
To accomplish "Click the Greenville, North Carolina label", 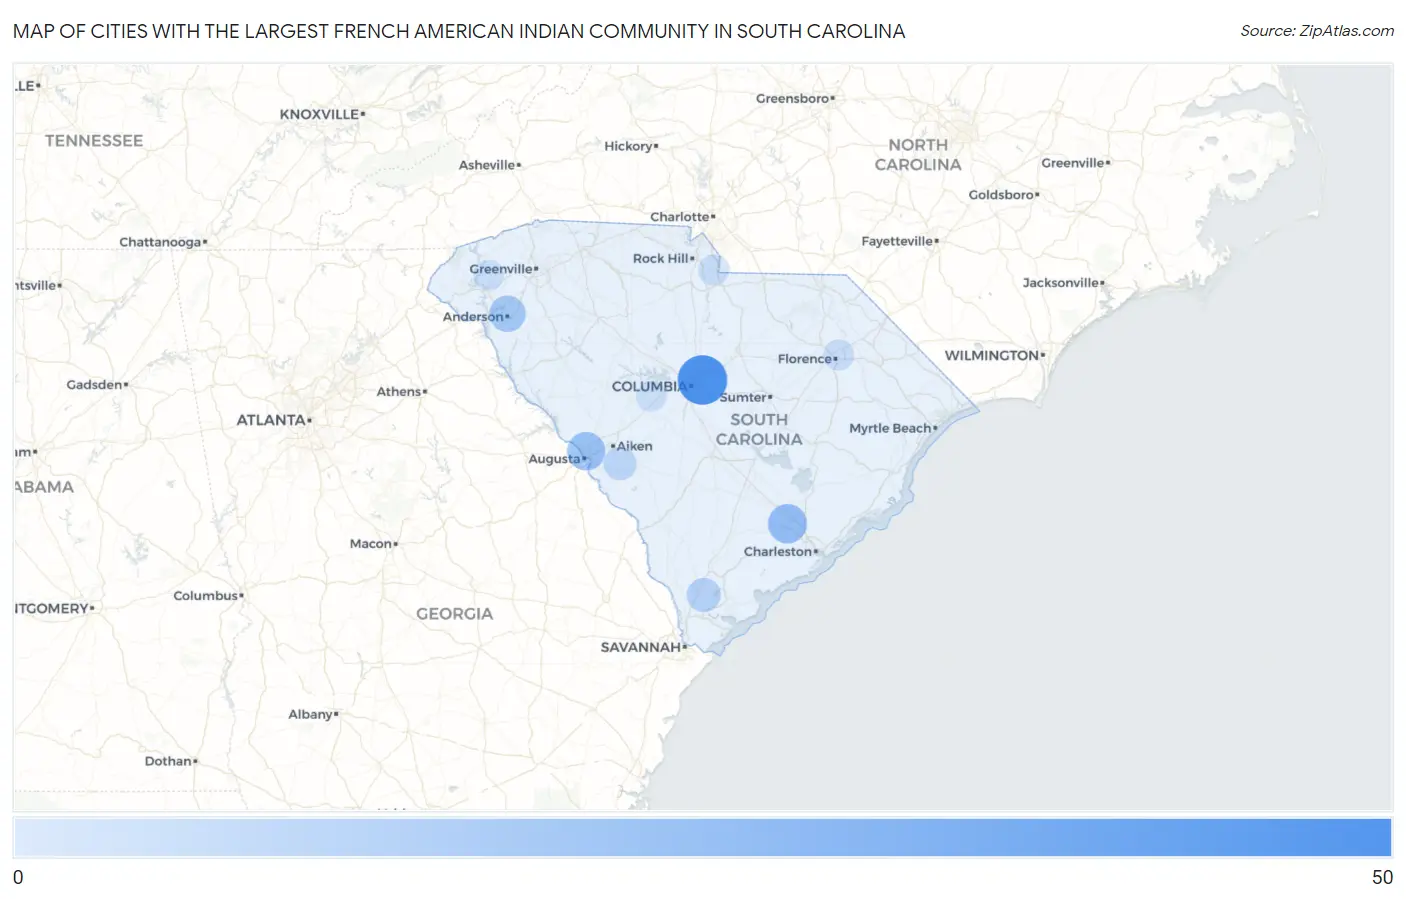I will (1073, 163).
